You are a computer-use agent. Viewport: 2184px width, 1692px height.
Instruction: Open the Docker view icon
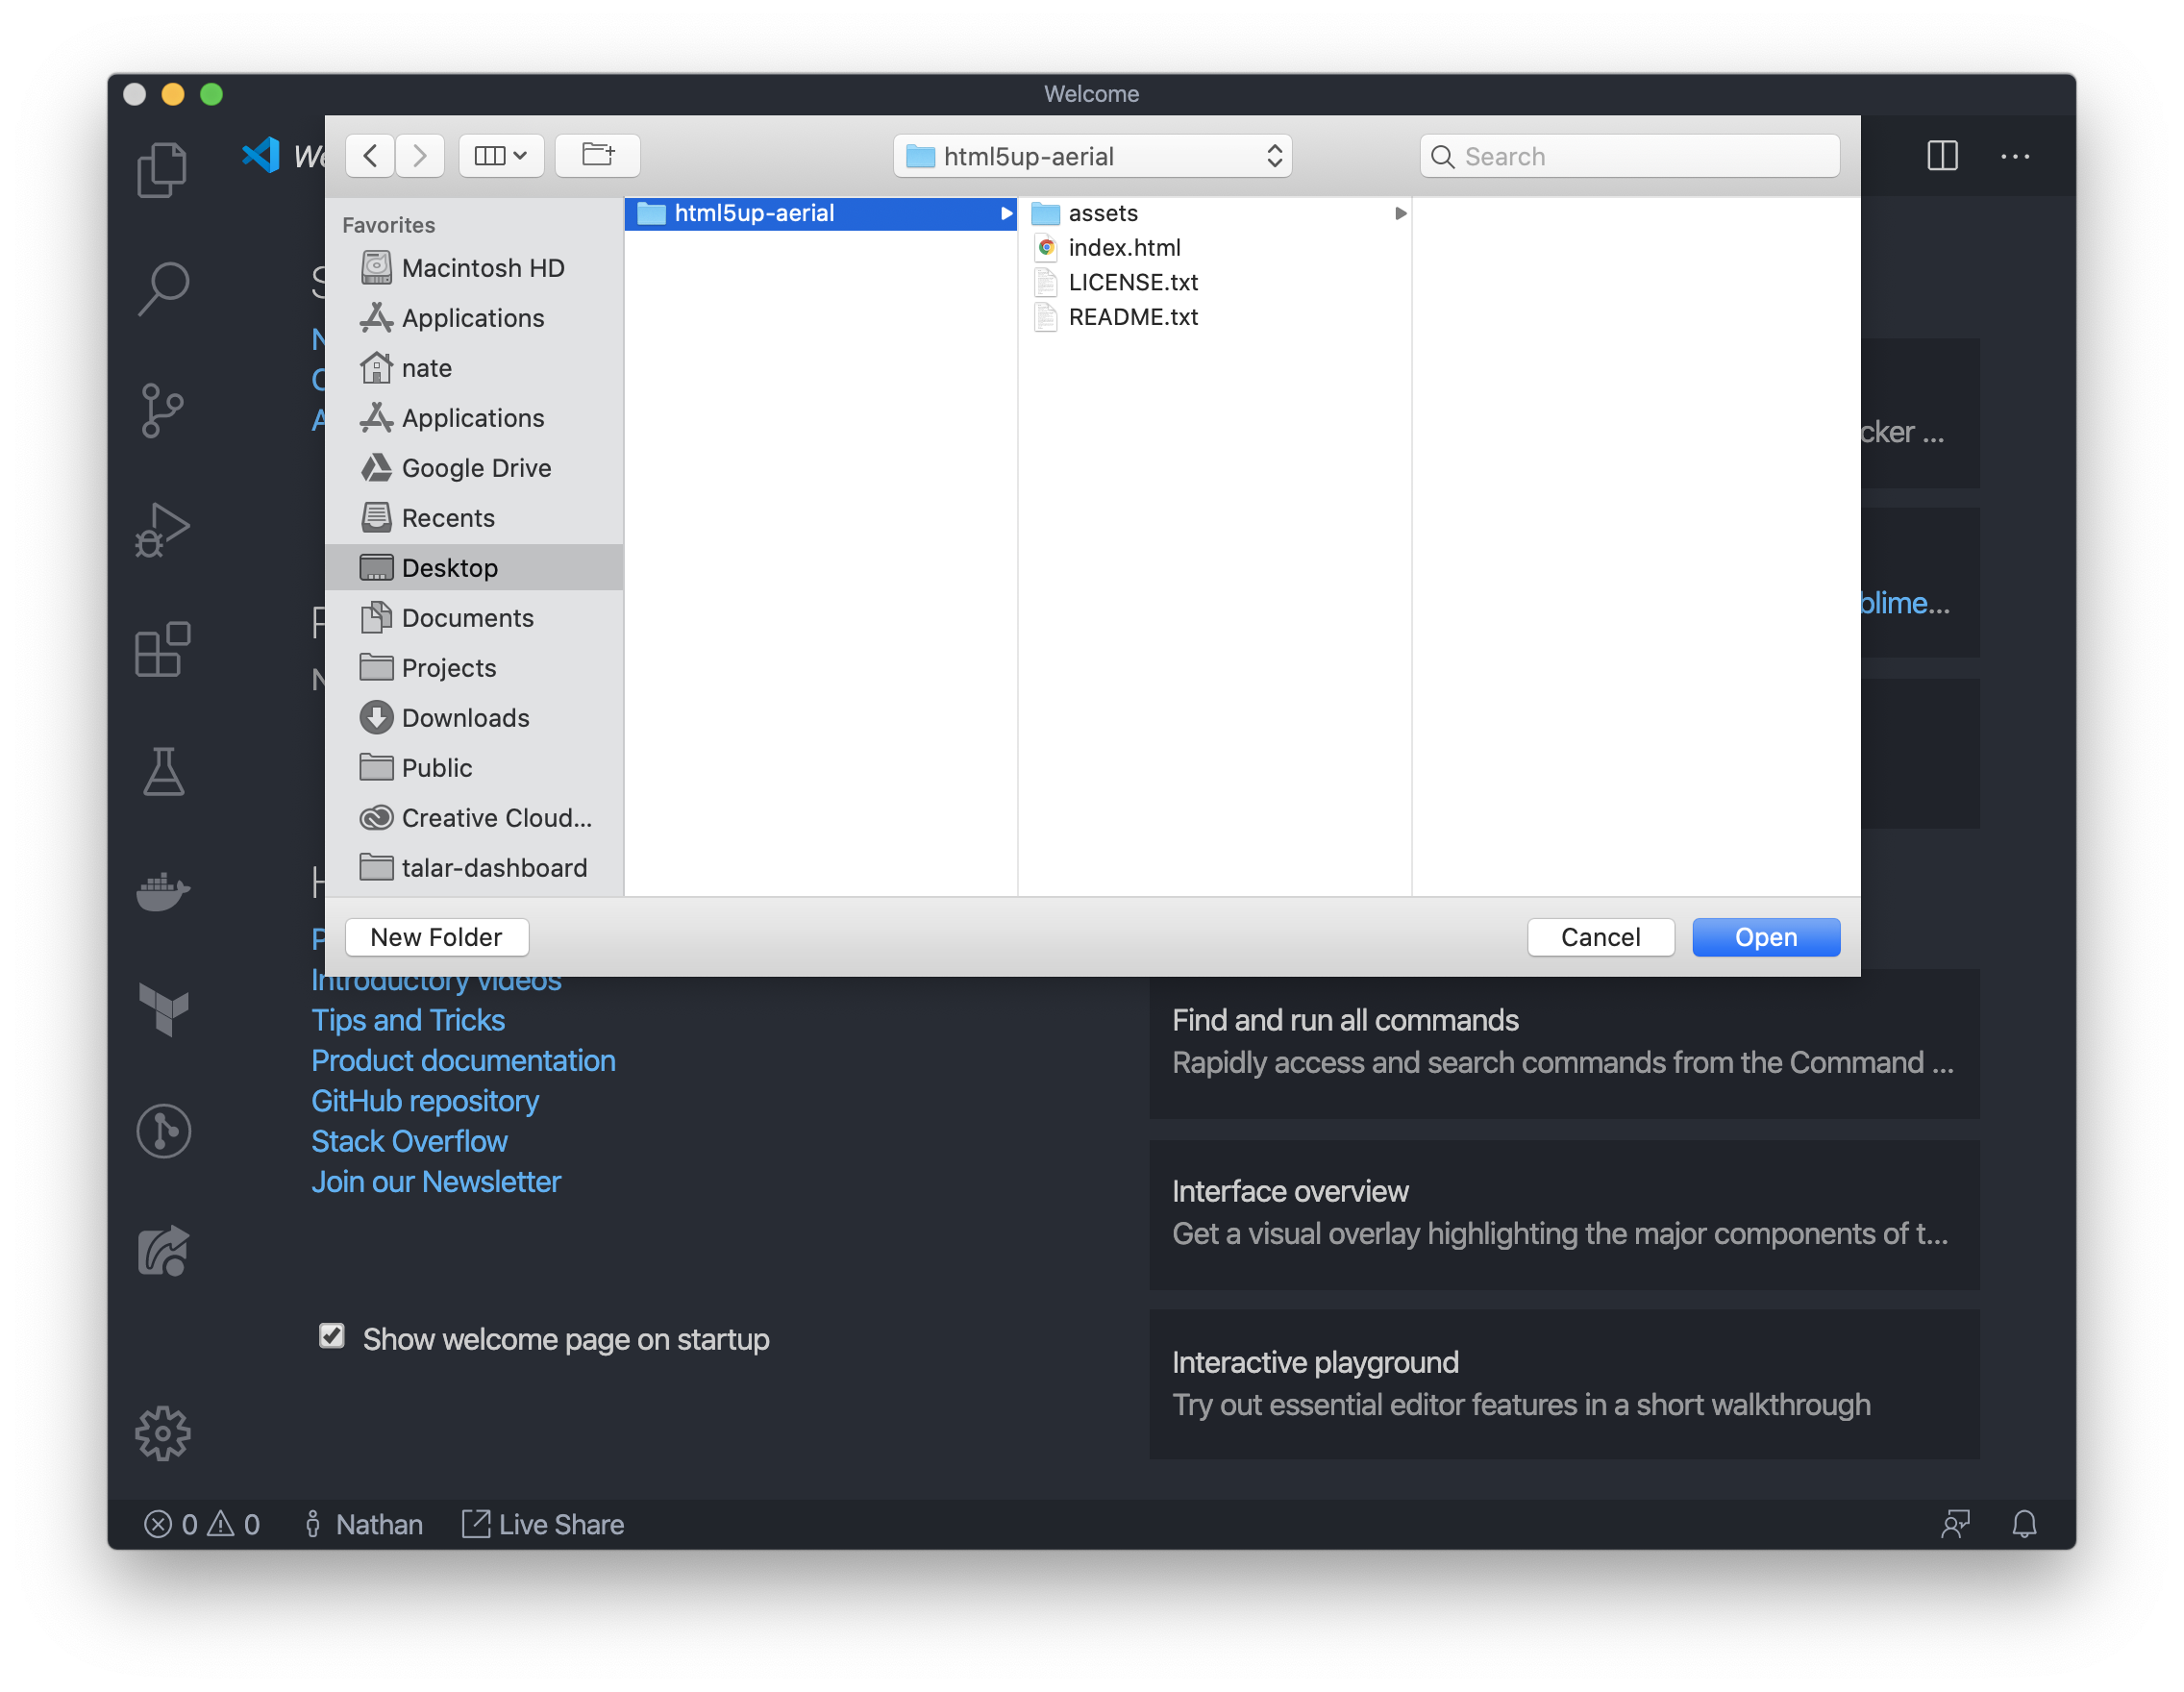pos(162,890)
